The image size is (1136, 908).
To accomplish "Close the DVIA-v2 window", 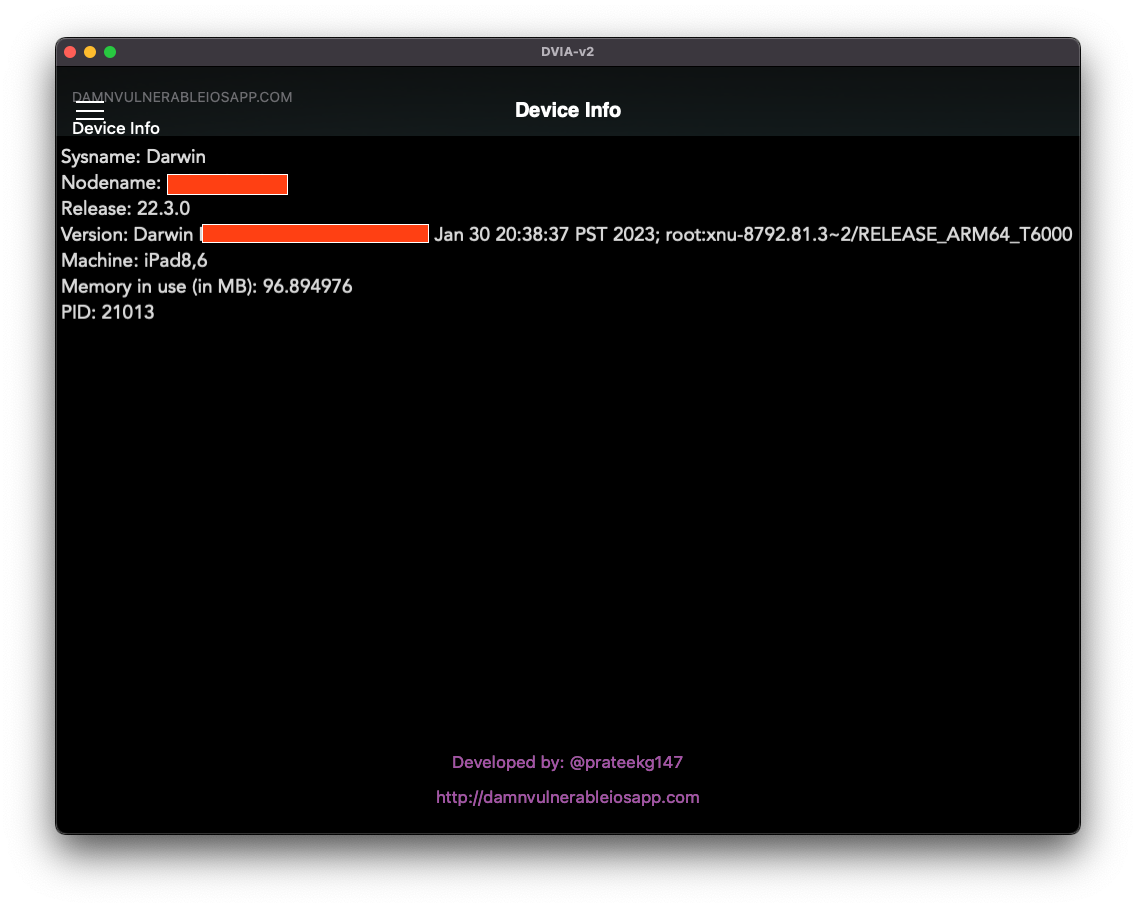I will (70, 52).
